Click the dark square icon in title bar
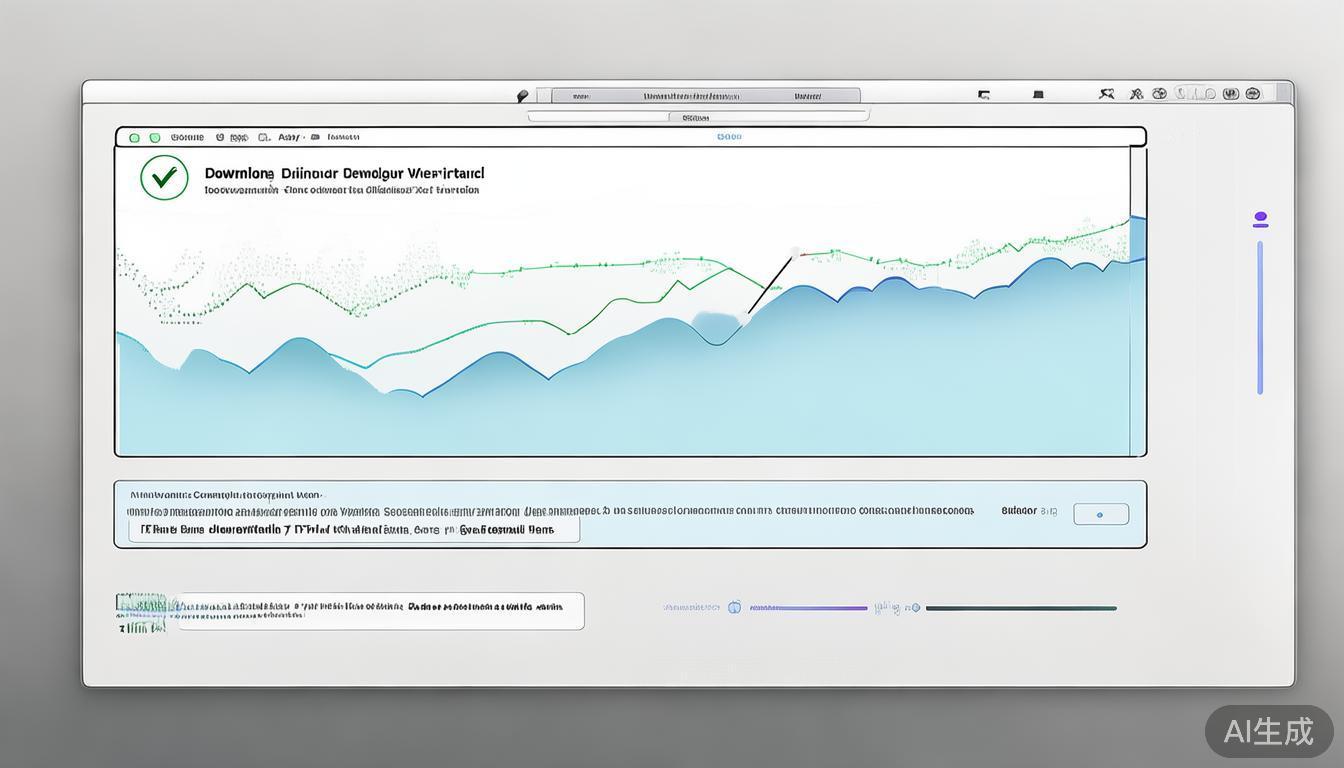 click(x=1038, y=95)
